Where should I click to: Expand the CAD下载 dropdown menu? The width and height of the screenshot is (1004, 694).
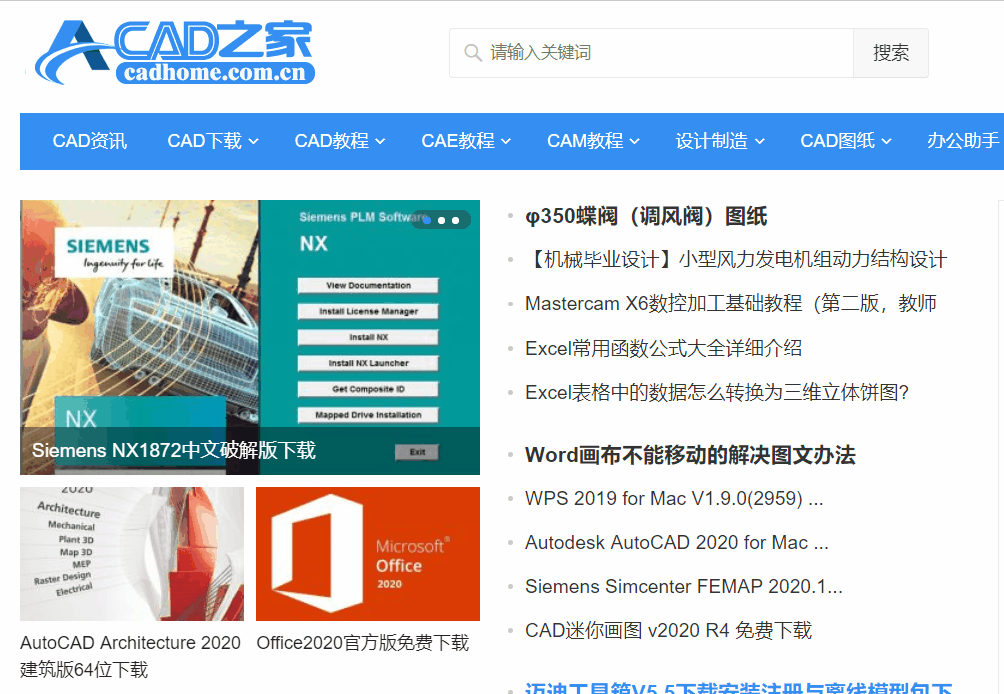(x=211, y=141)
